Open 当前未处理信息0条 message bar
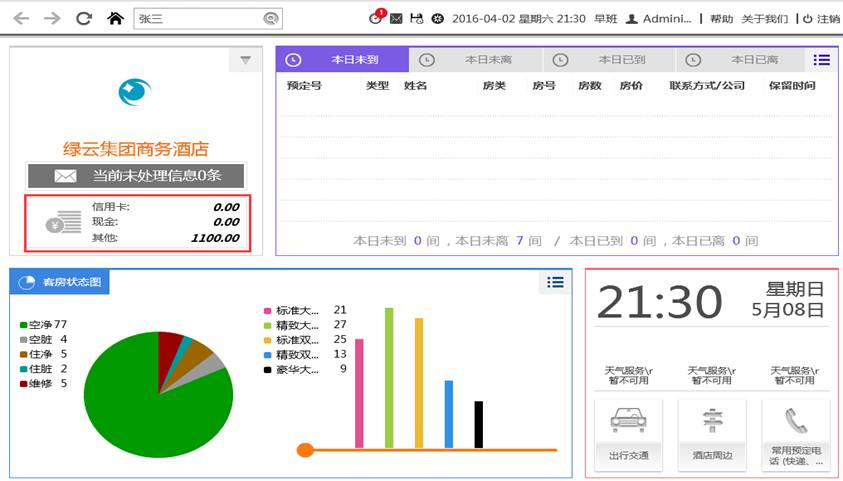The height and width of the screenshot is (481, 843). click(x=136, y=176)
